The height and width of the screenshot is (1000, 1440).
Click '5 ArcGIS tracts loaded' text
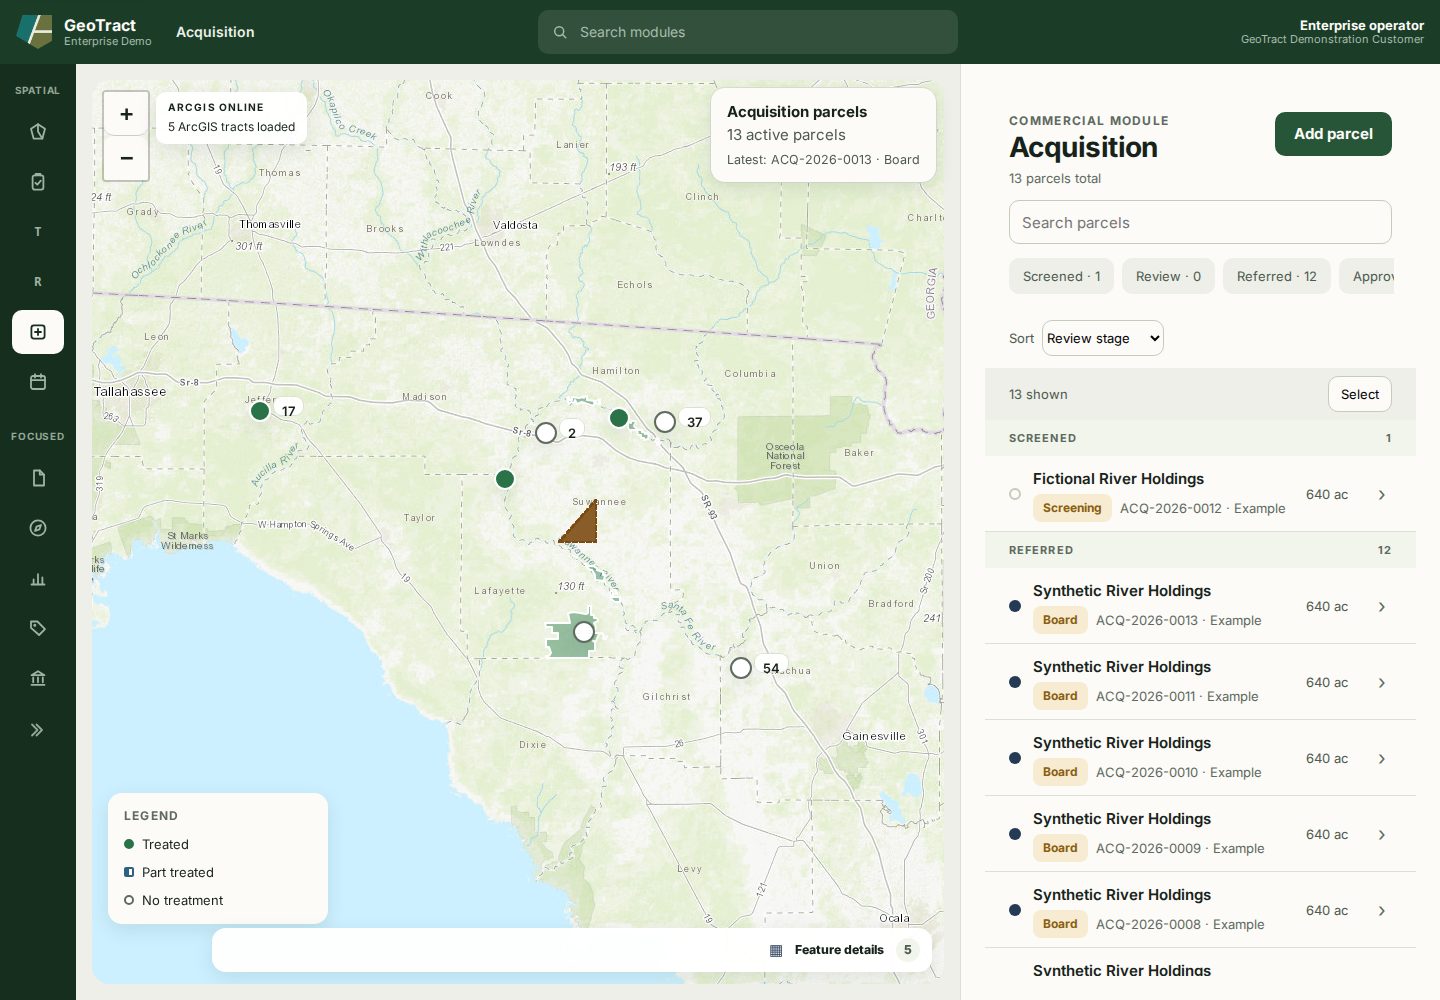232,127
